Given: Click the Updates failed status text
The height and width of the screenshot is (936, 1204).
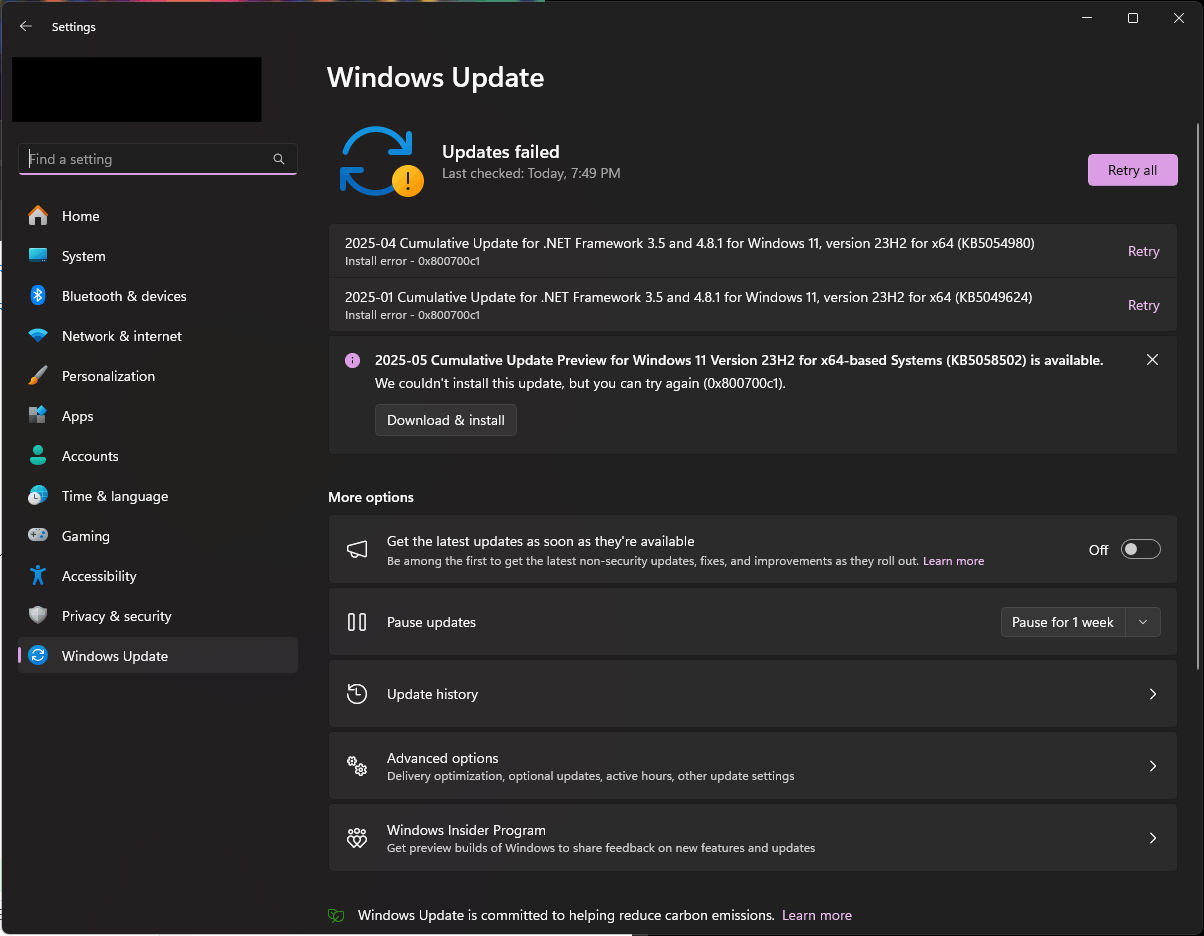Looking at the screenshot, I should pyautogui.click(x=501, y=152).
